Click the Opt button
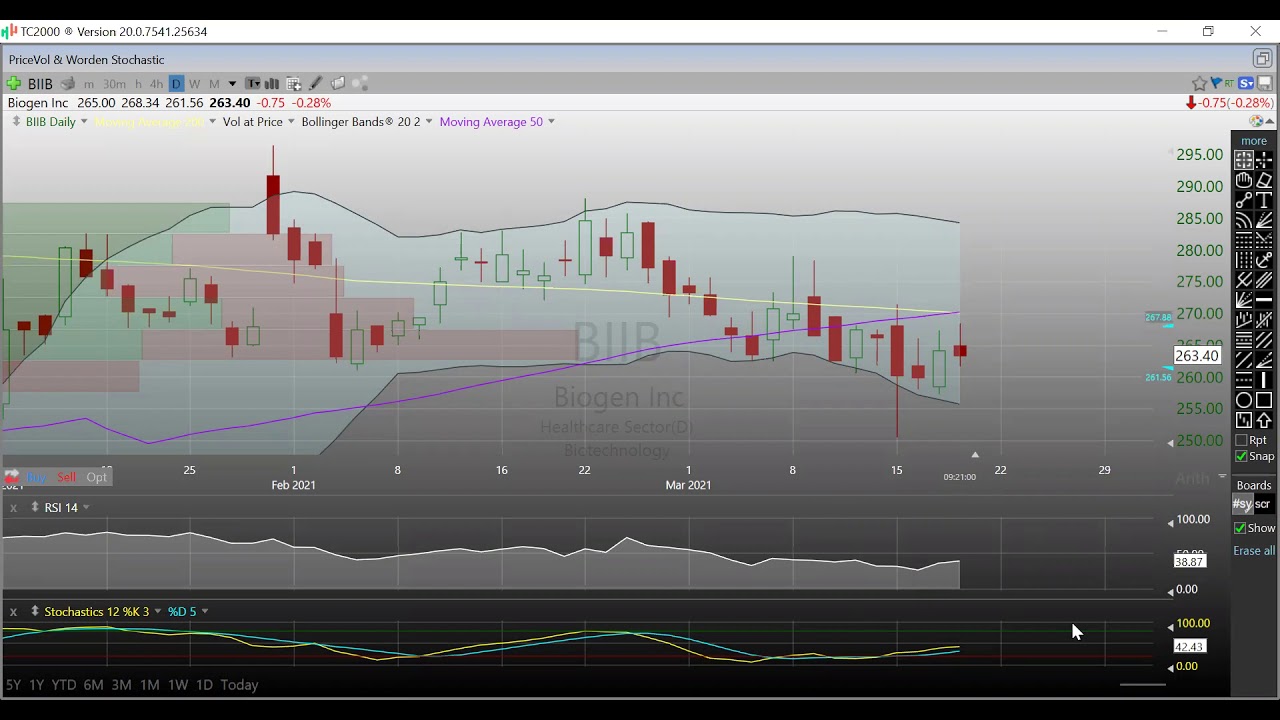The image size is (1280, 720). click(x=96, y=477)
